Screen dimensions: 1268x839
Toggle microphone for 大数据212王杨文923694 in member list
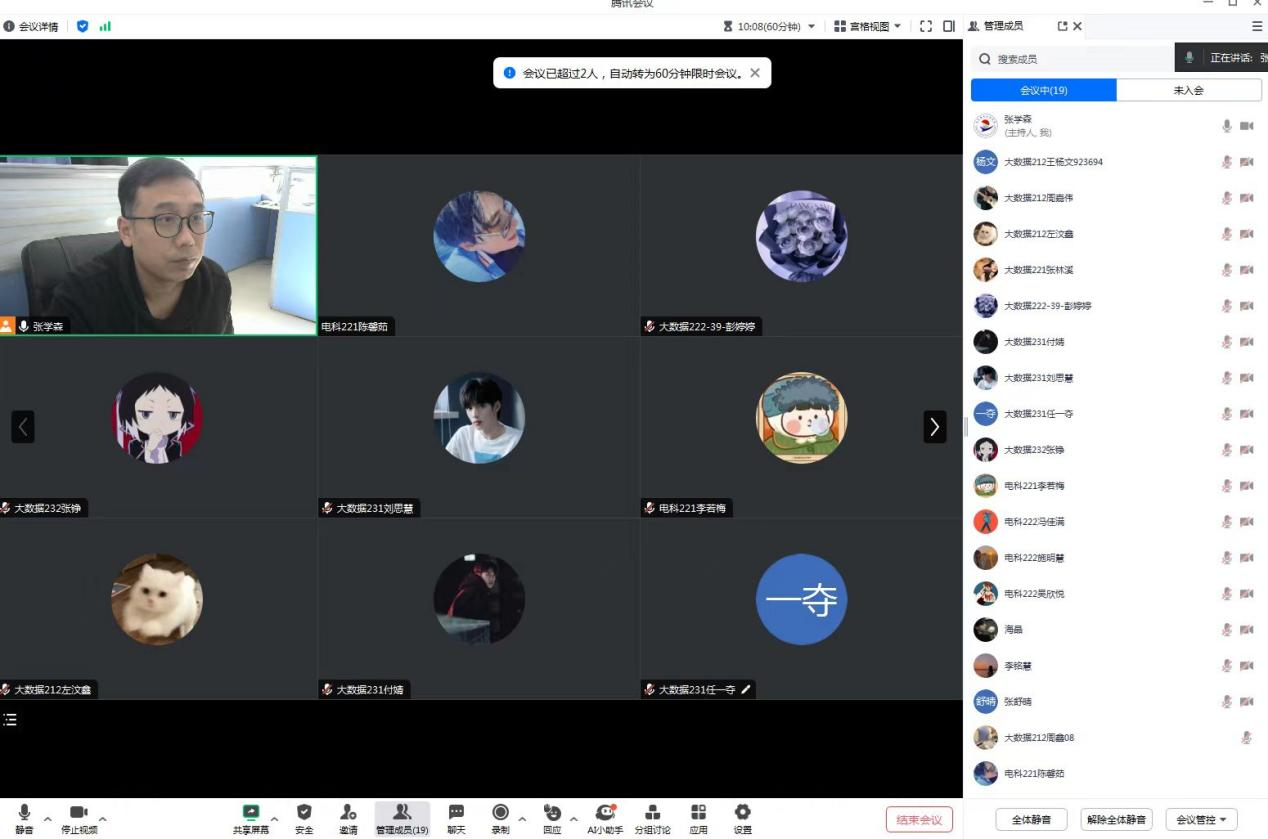1226,162
